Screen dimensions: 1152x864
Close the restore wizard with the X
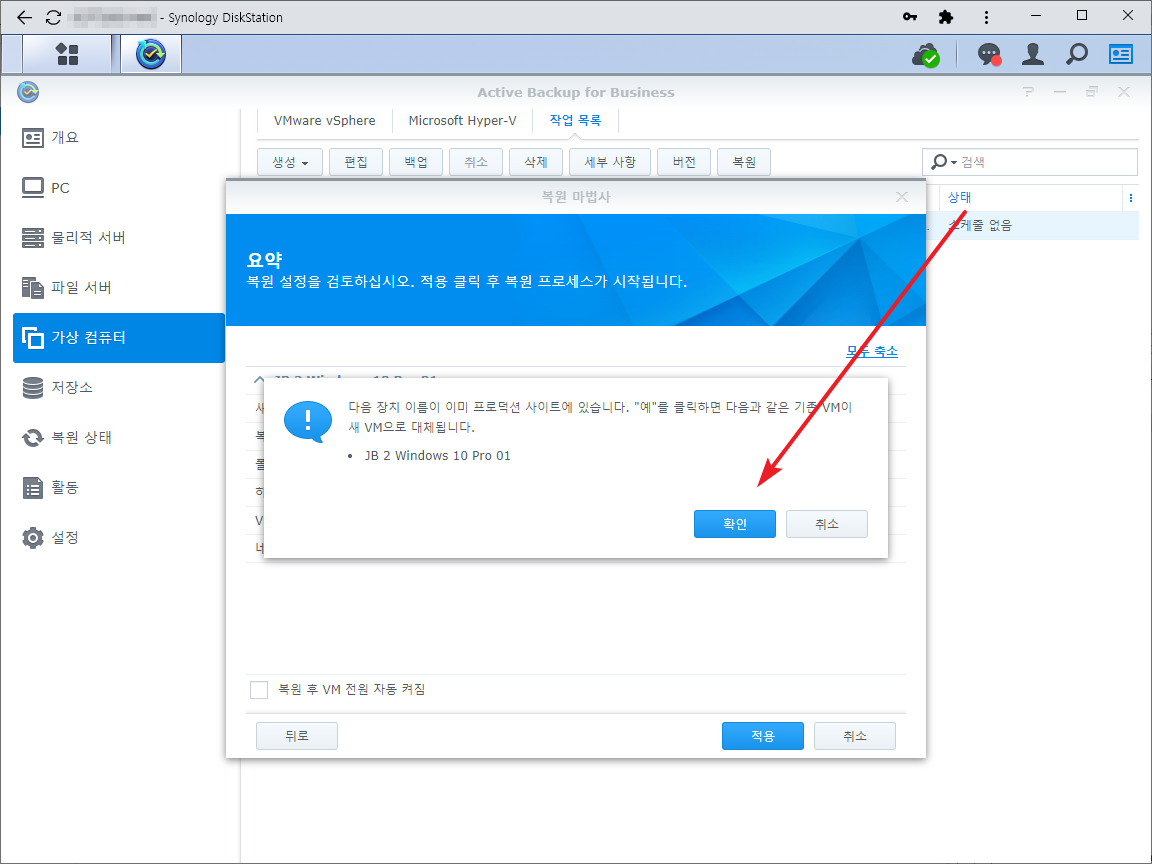pos(902,197)
